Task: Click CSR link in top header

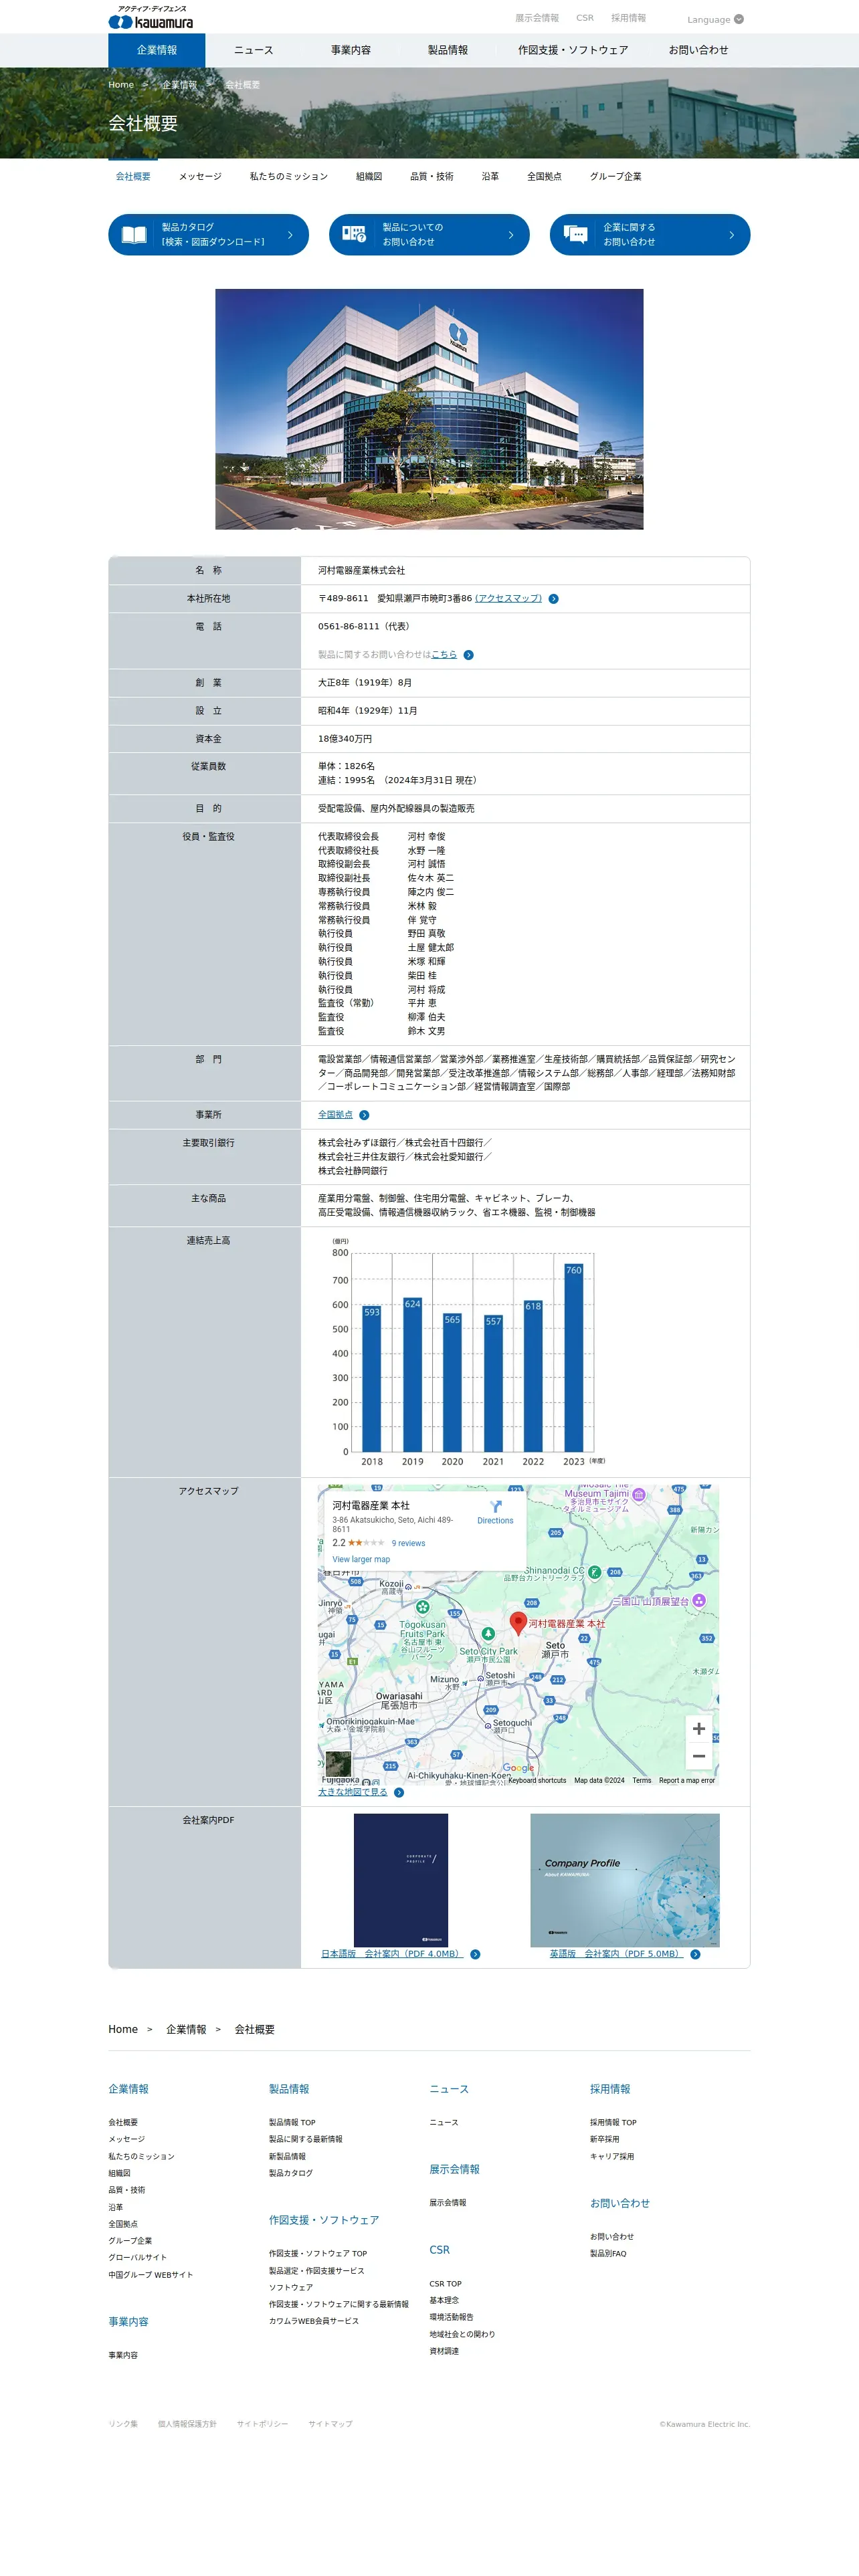Action: 585,18
